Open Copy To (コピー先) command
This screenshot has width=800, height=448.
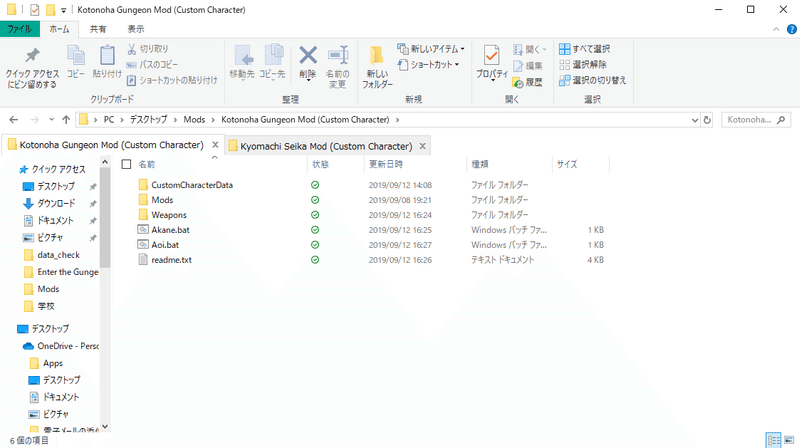click(x=272, y=62)
